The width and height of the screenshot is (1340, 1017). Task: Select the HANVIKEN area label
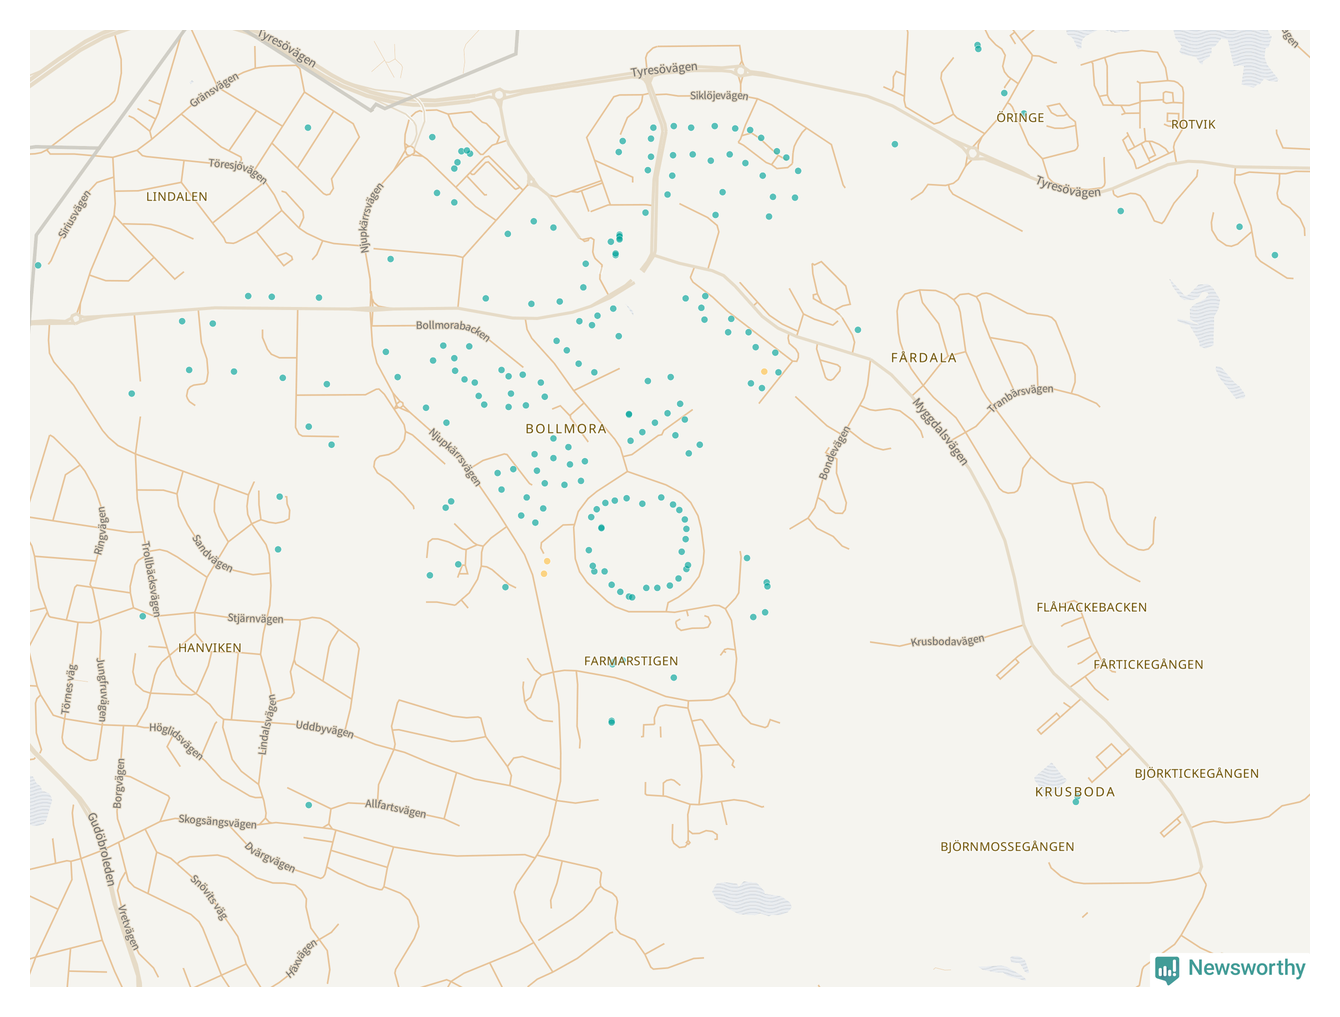click(210, 648)
